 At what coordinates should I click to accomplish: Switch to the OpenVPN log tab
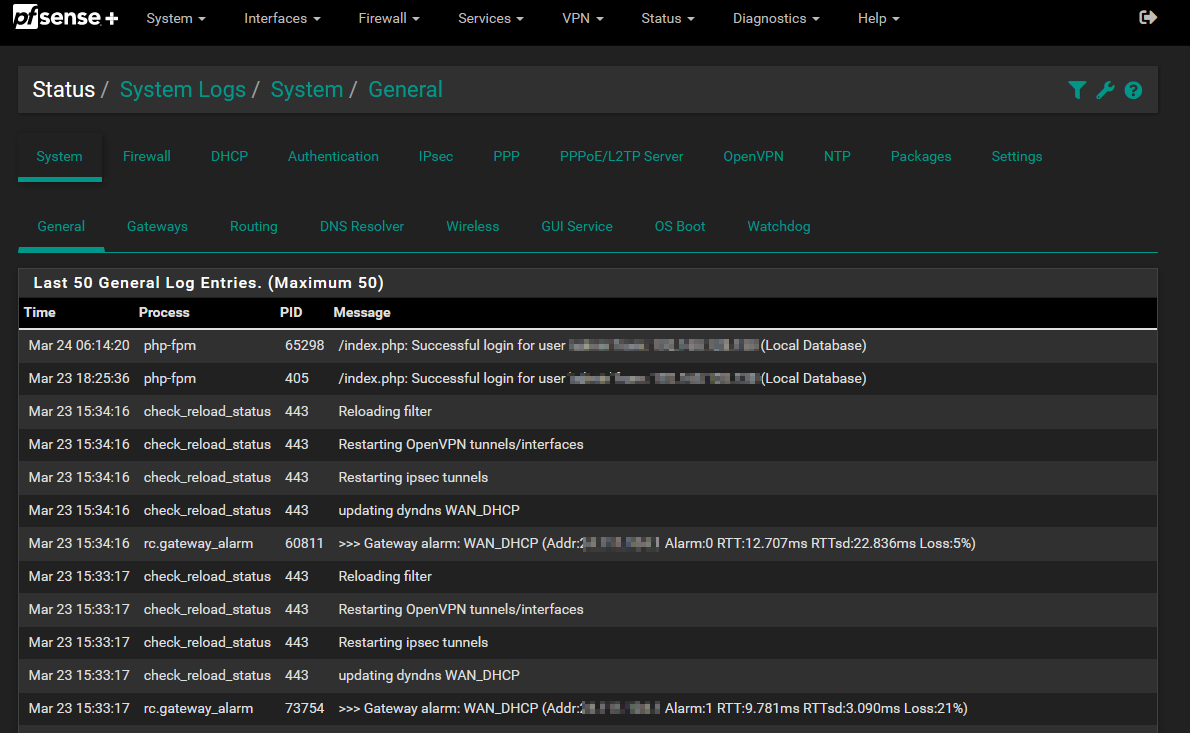click(x=754, y=156)
